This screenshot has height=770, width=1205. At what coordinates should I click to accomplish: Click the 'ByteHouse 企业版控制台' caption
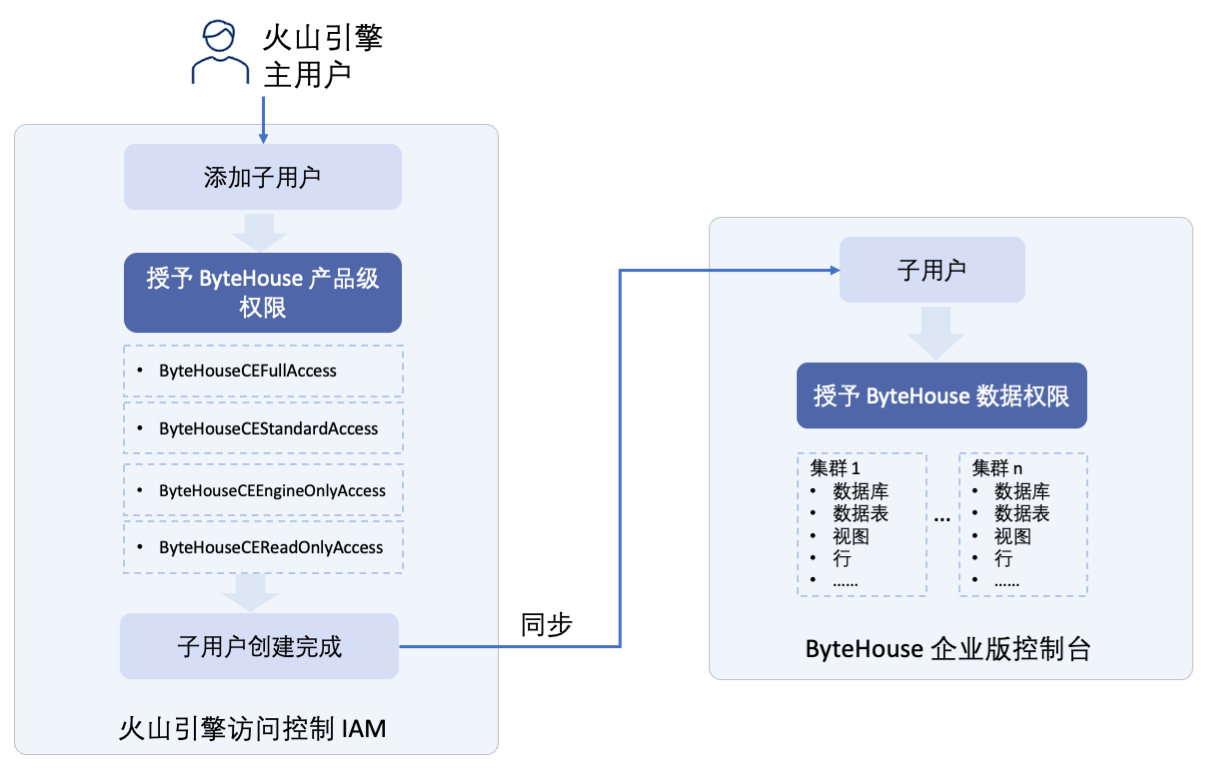947,649
